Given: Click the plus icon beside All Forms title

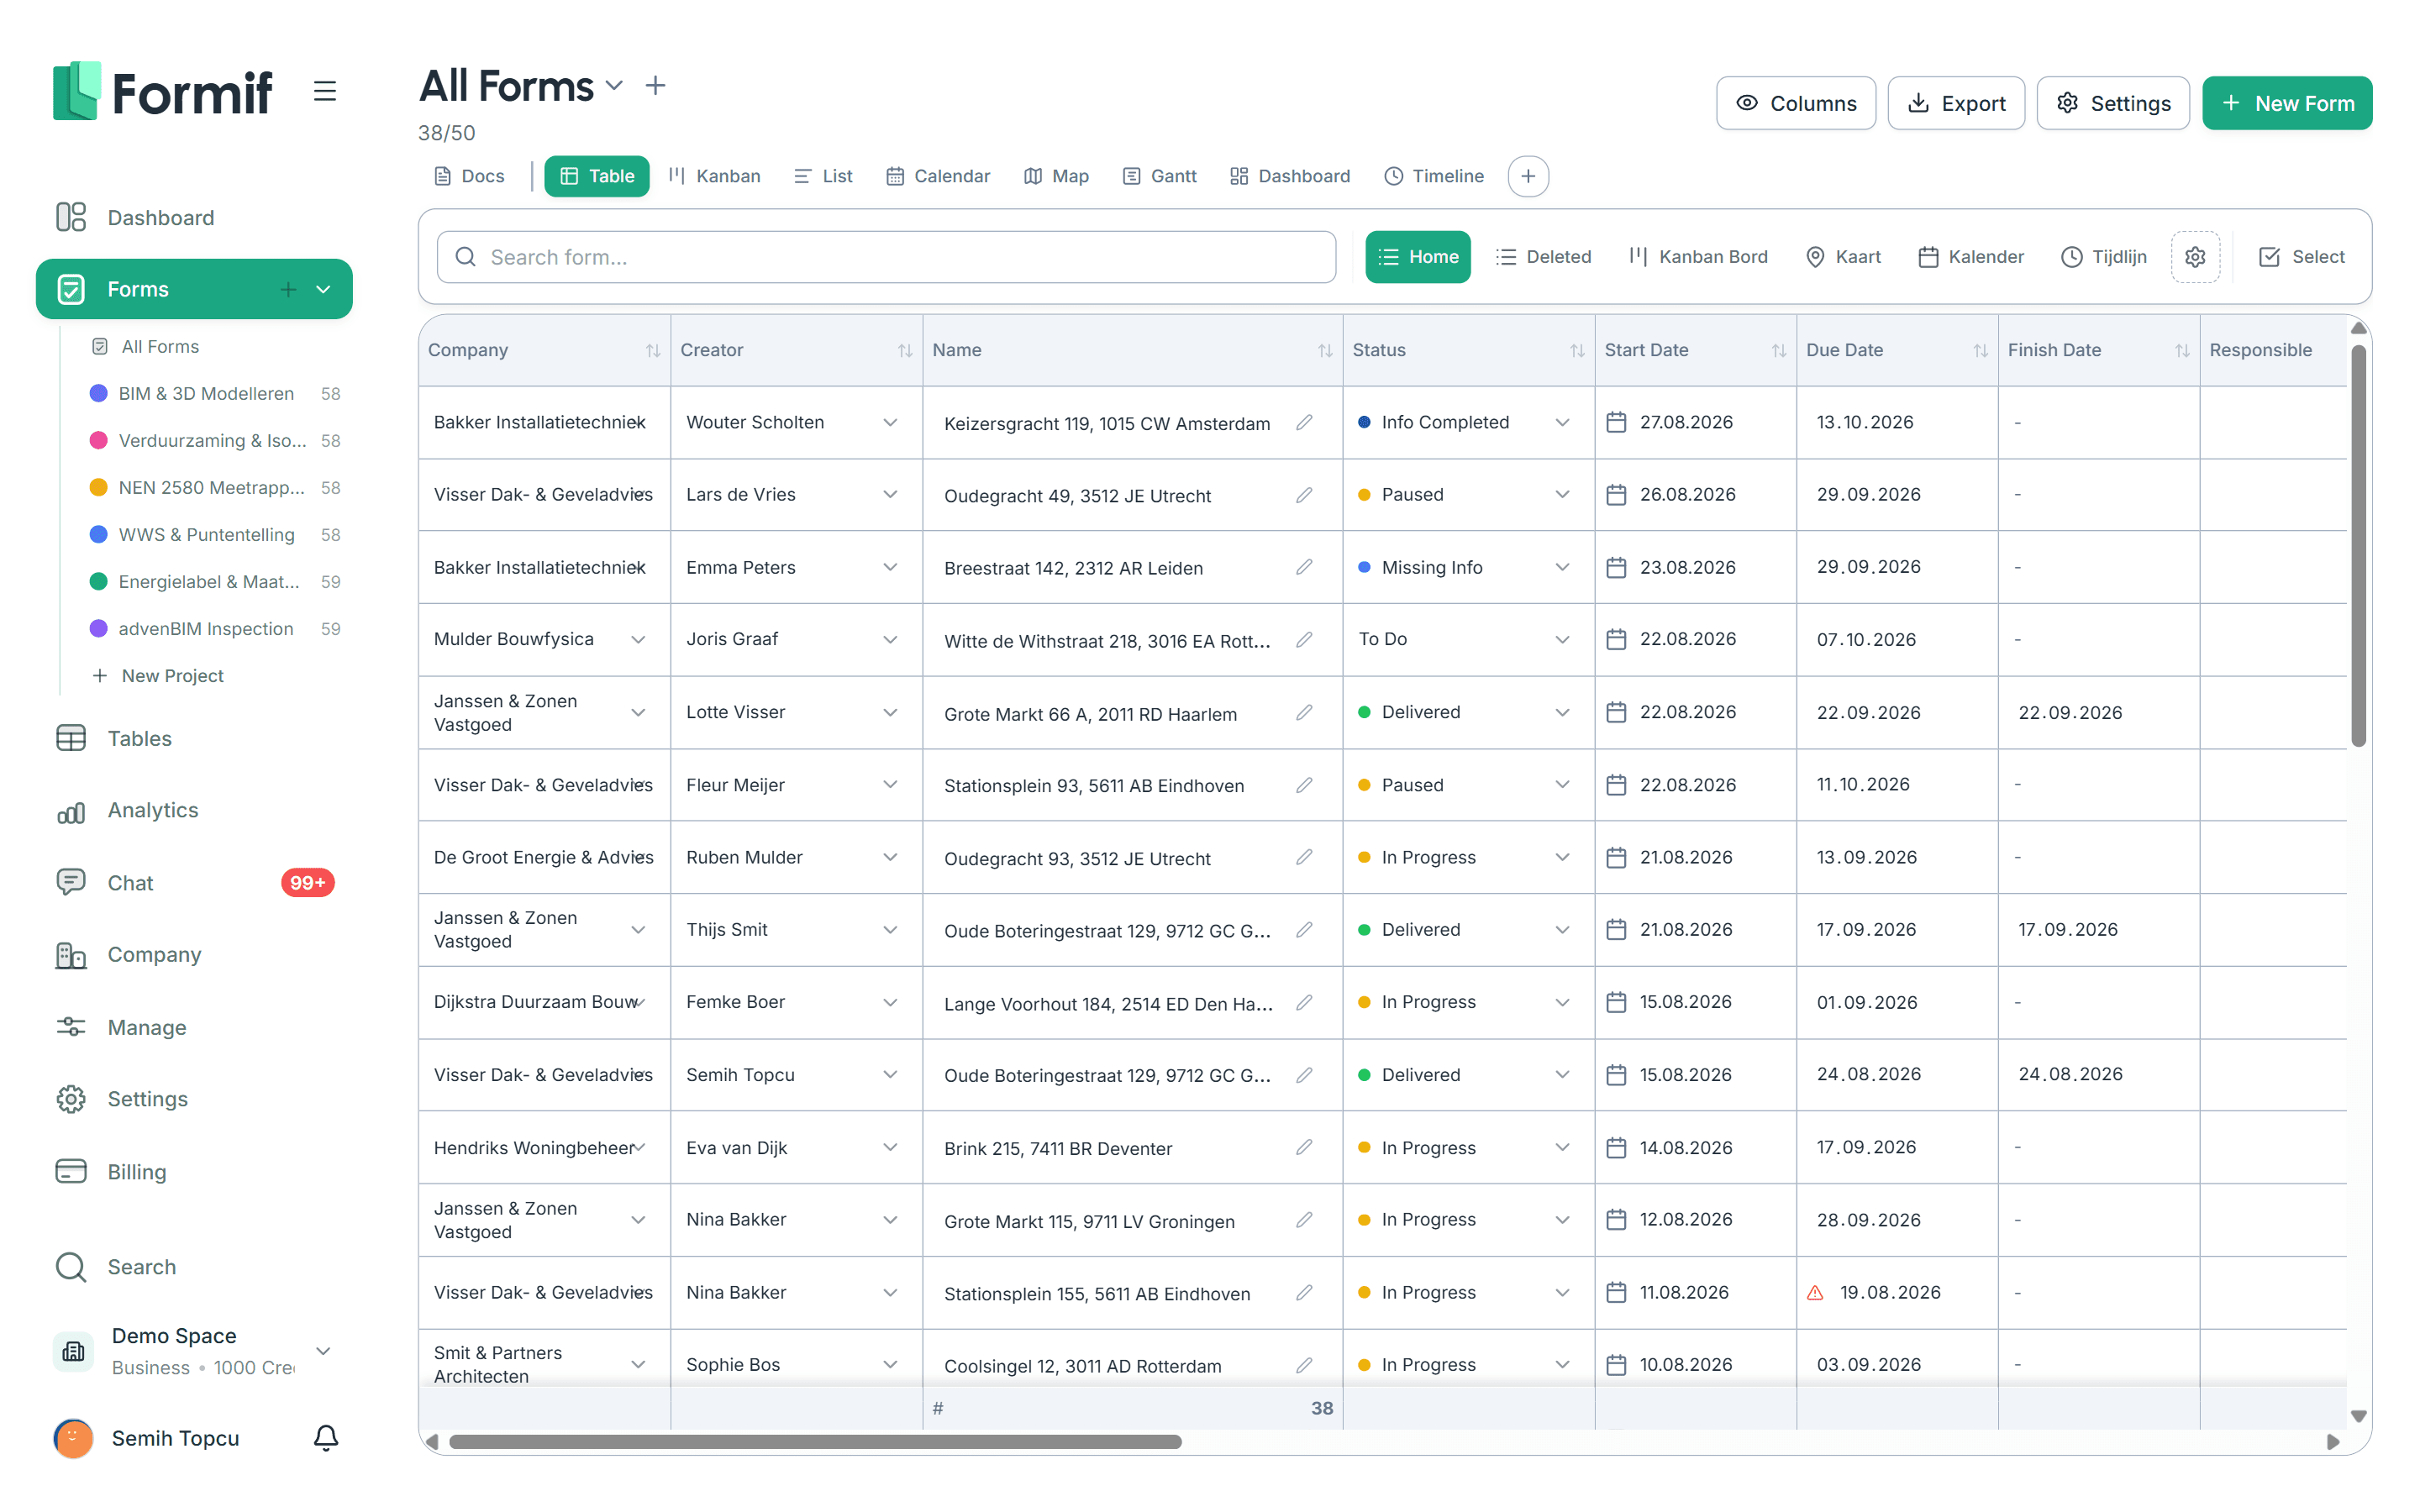Looking at the screenshot, I should [655, 86].
